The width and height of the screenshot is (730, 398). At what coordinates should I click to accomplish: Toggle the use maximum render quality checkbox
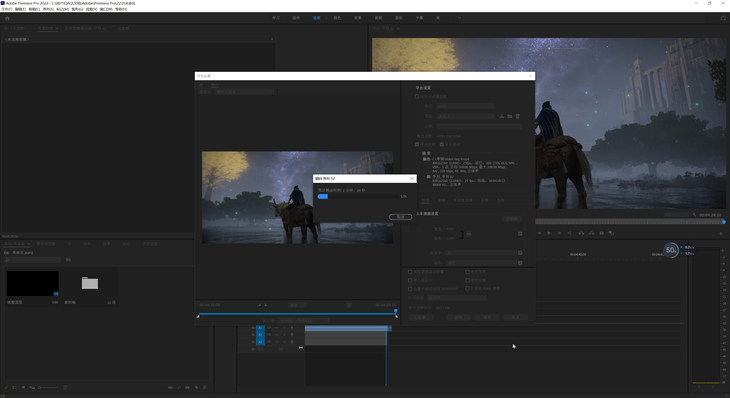click(410, 271)
